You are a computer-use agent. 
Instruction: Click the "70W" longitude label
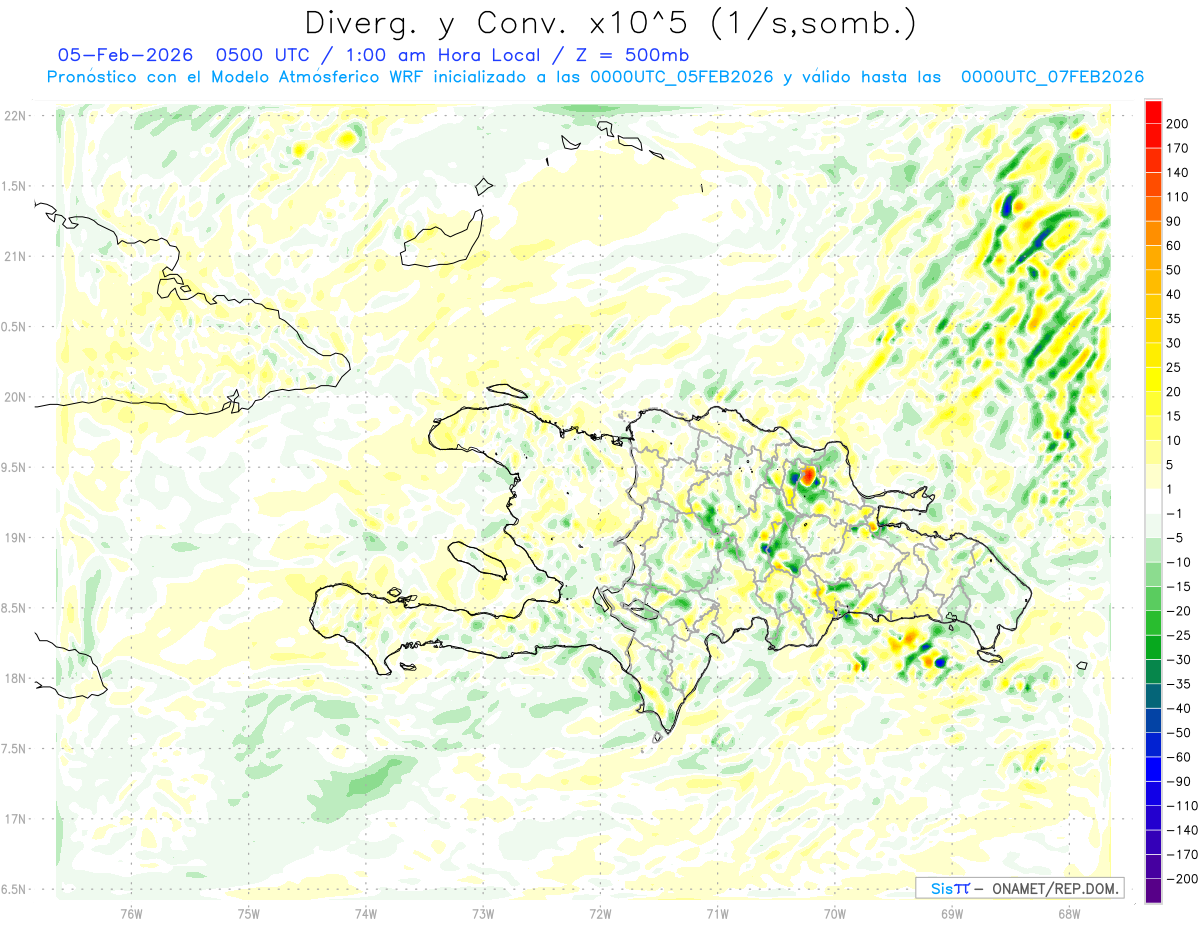(x=835, y=914)
